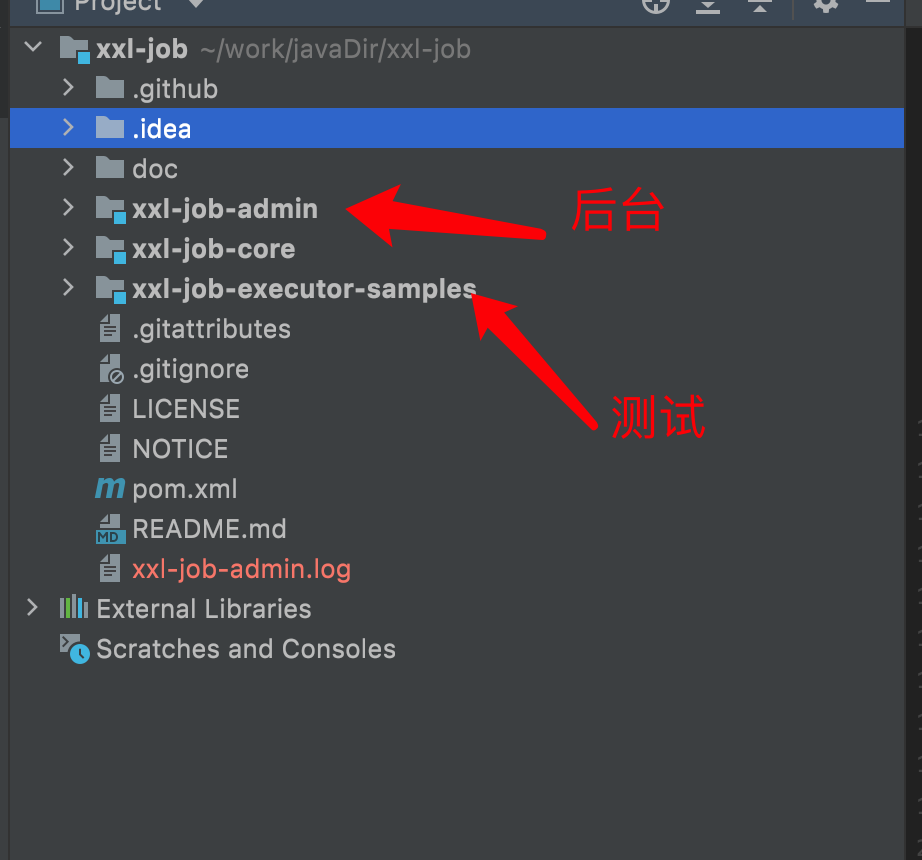Select the NOTICE file

(180, 449)
